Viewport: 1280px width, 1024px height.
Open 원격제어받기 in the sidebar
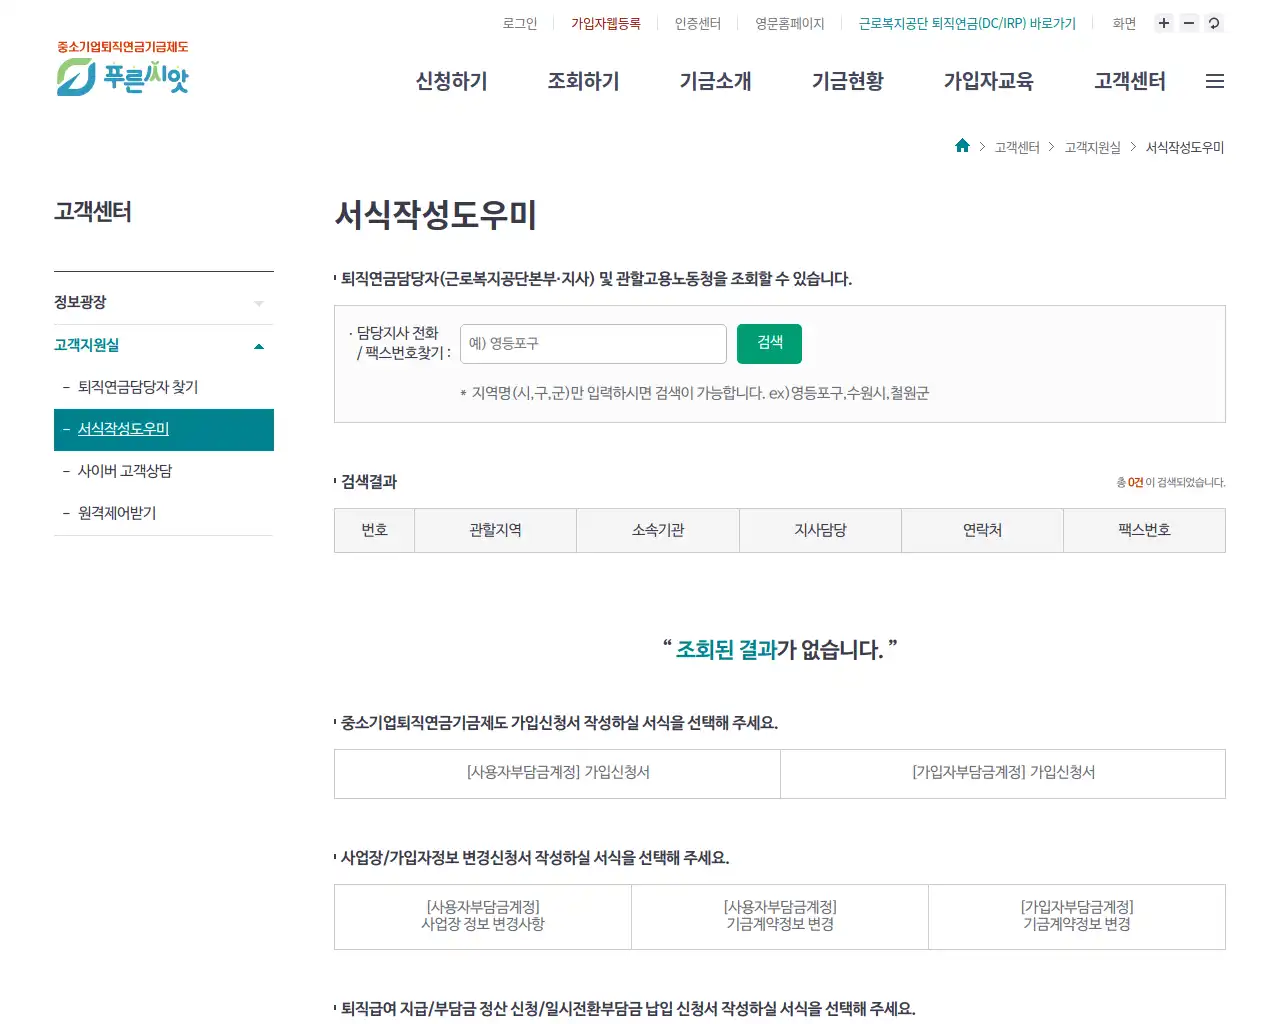118,513
